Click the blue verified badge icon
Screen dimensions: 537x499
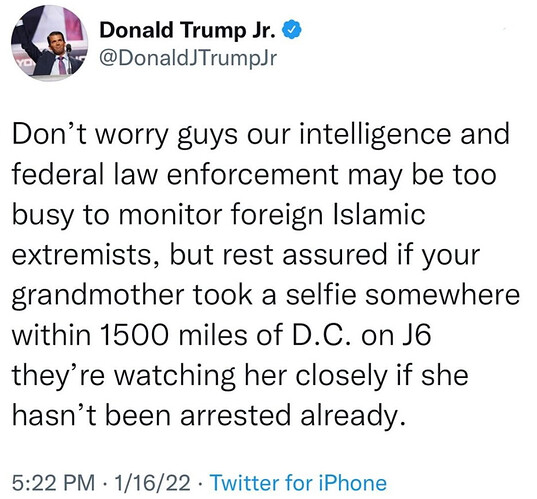click(291, 30)
